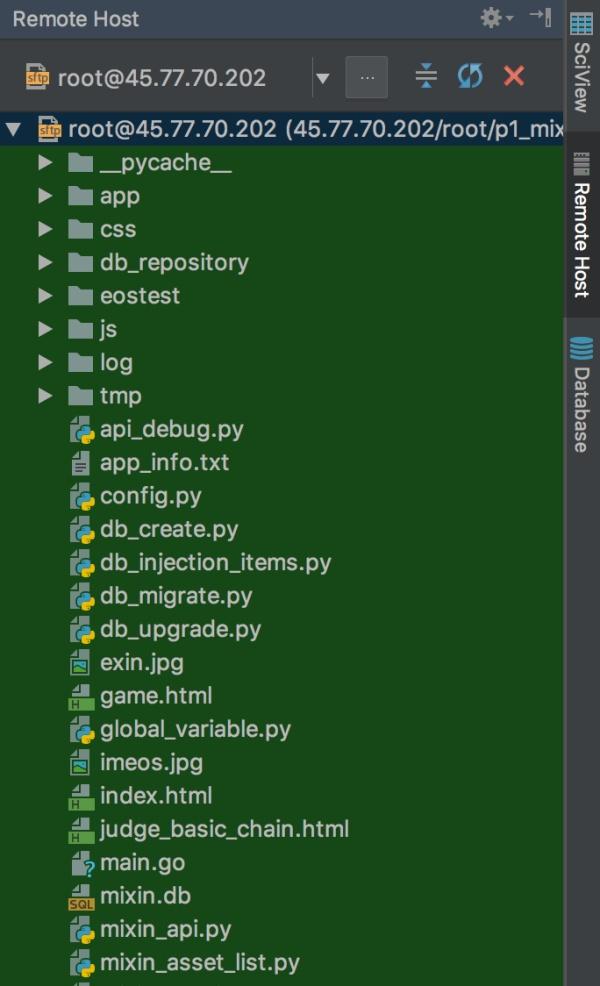Viewport: 600px width, 986px height.
Task: Click the hide panel arrow icon
Action: coord(542,17)
